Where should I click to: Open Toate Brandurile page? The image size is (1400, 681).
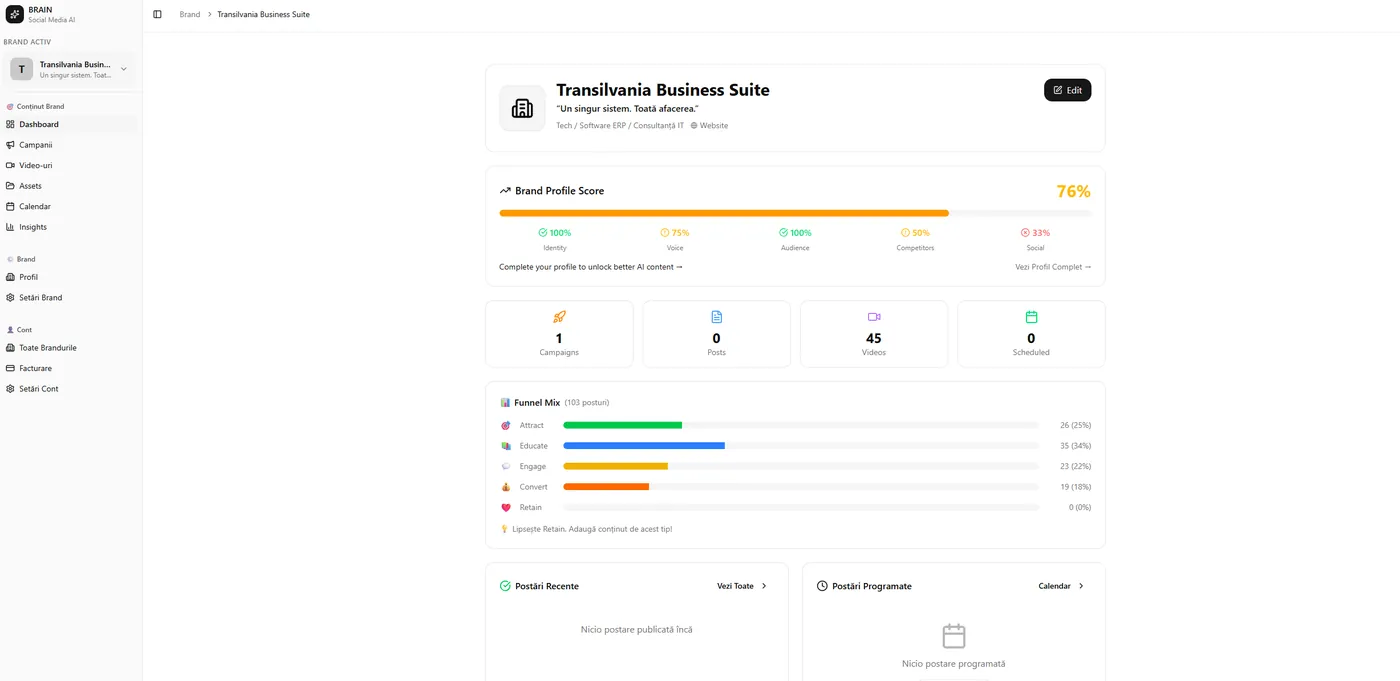69,348
